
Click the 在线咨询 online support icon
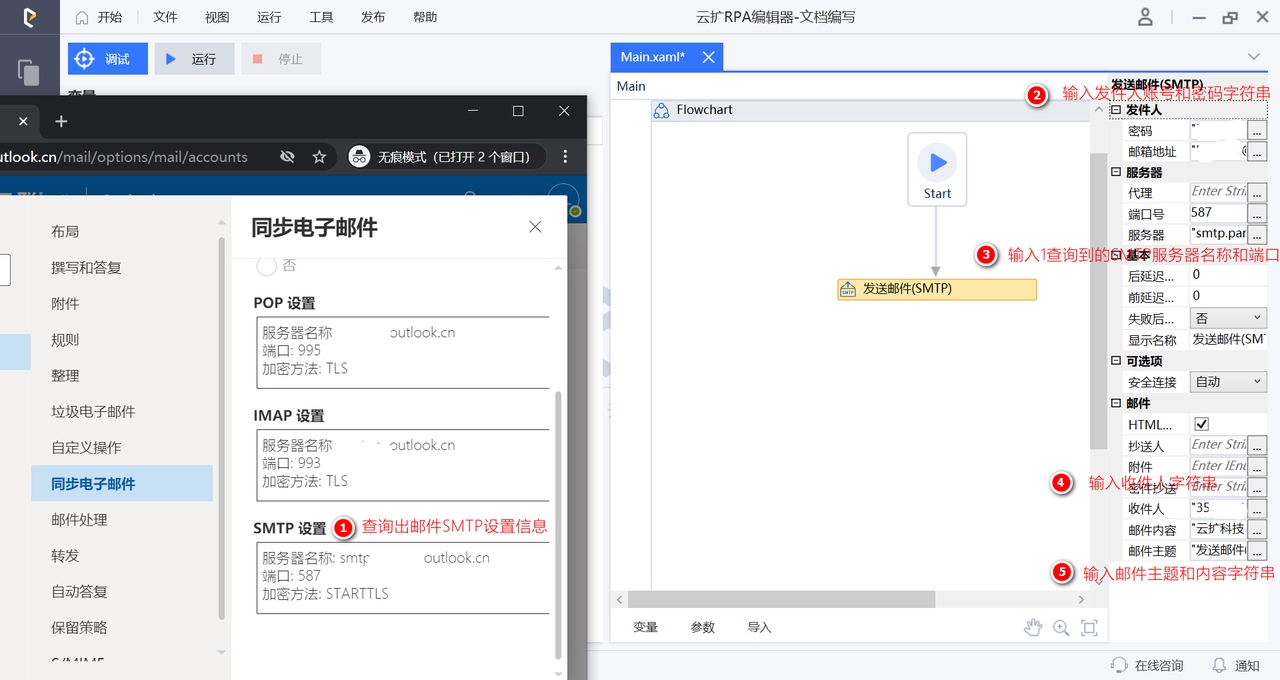pos(1120,665)
